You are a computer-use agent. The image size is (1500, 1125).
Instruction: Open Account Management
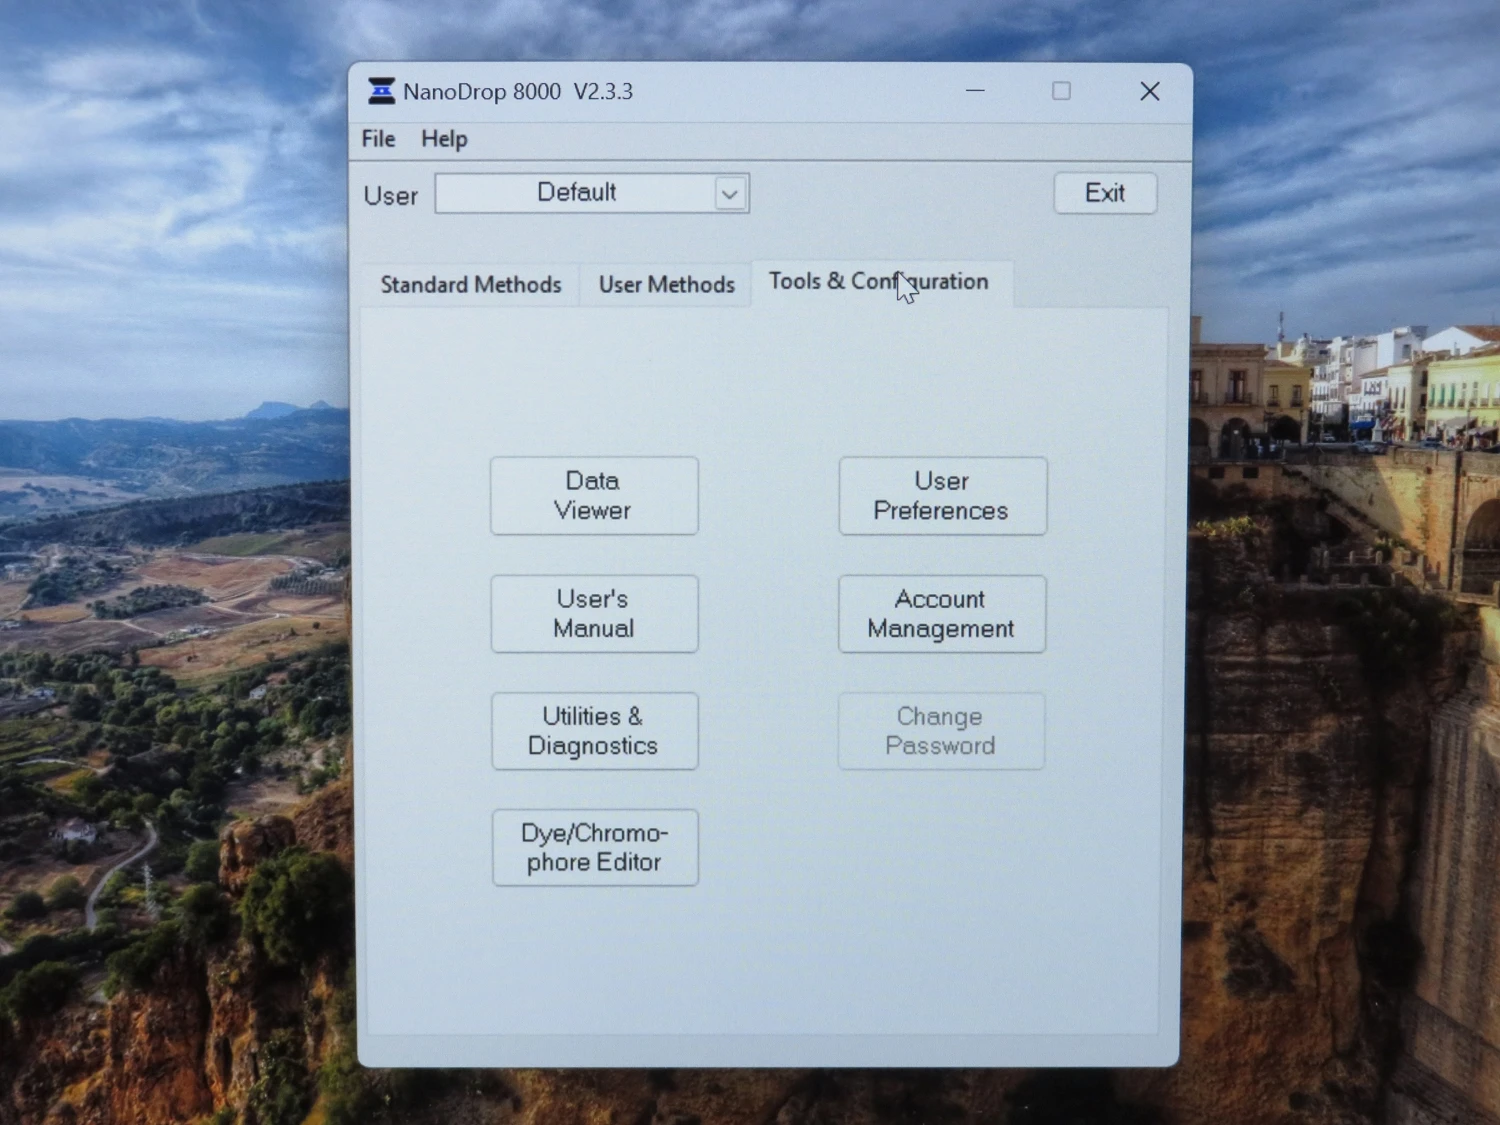942,614
